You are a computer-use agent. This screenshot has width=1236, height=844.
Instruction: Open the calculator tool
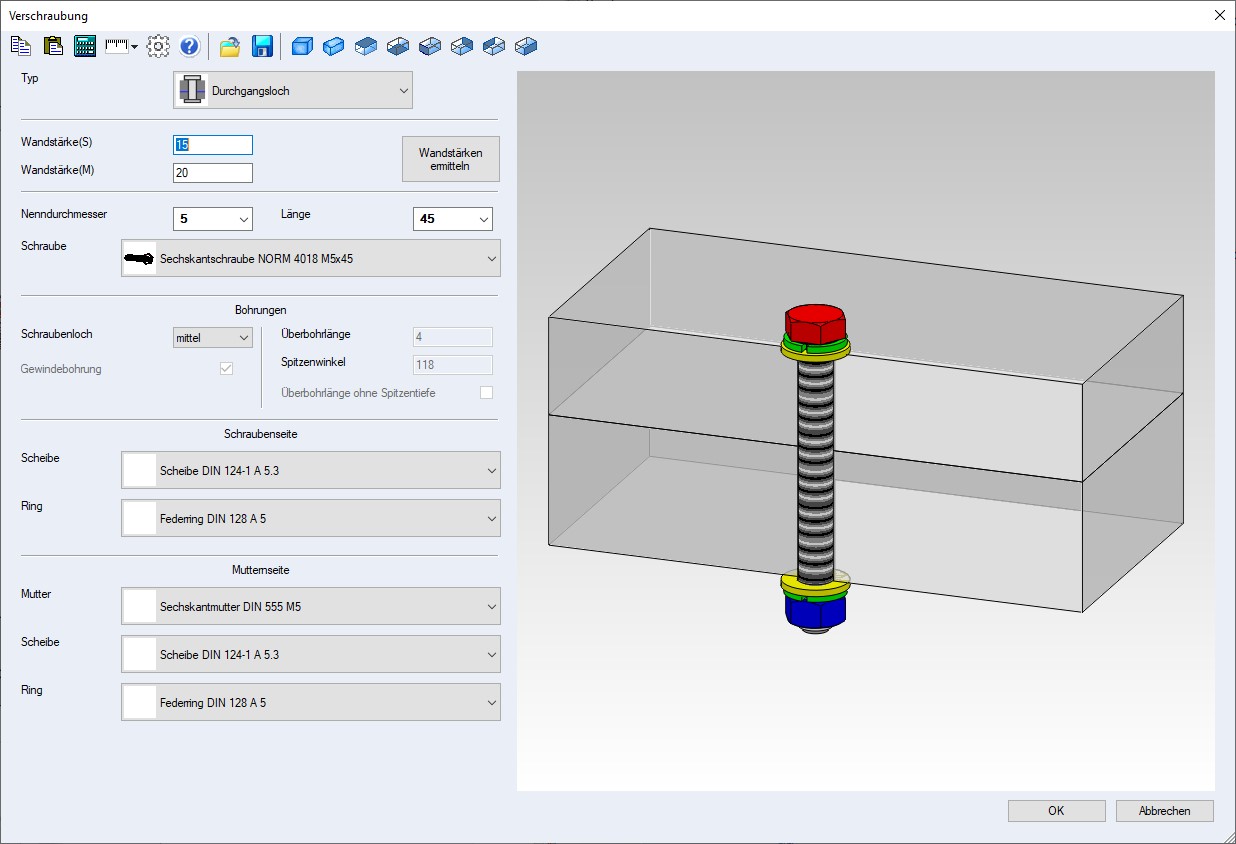pyautogui.click(x=85, y=46)
